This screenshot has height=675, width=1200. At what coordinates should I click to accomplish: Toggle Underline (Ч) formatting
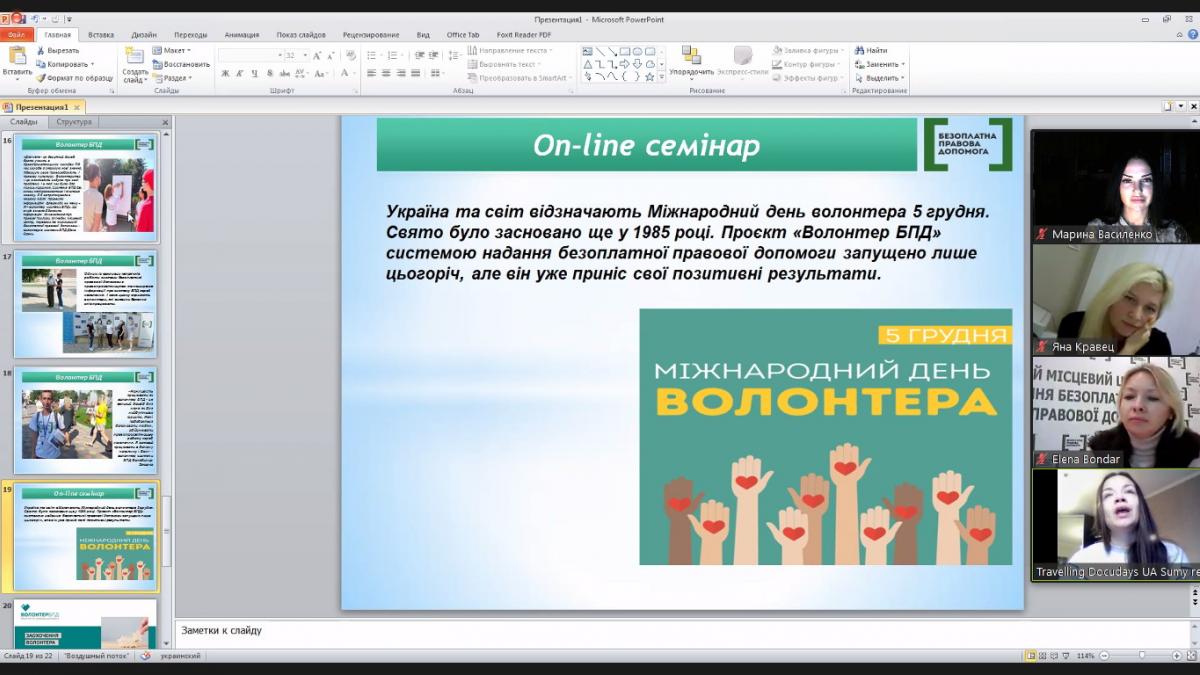pos(256,73)
